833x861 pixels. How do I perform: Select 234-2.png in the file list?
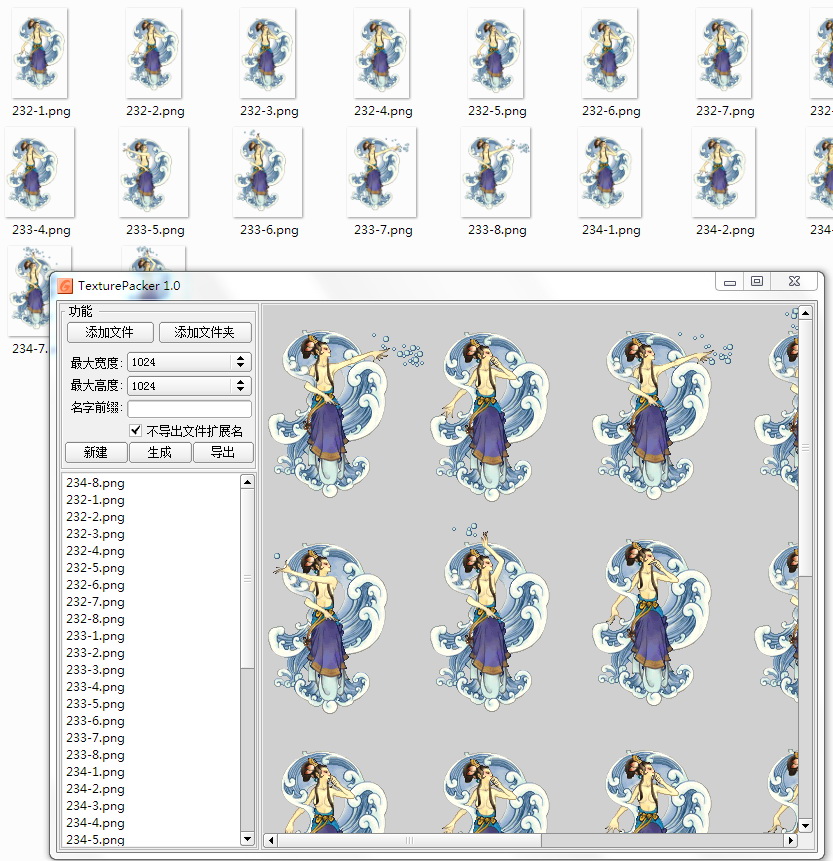pyautogui.click(x=96, y=790)
